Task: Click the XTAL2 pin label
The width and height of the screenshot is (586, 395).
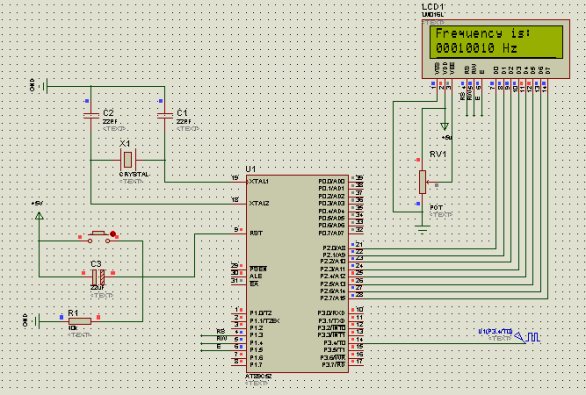Action: (259, 204)
